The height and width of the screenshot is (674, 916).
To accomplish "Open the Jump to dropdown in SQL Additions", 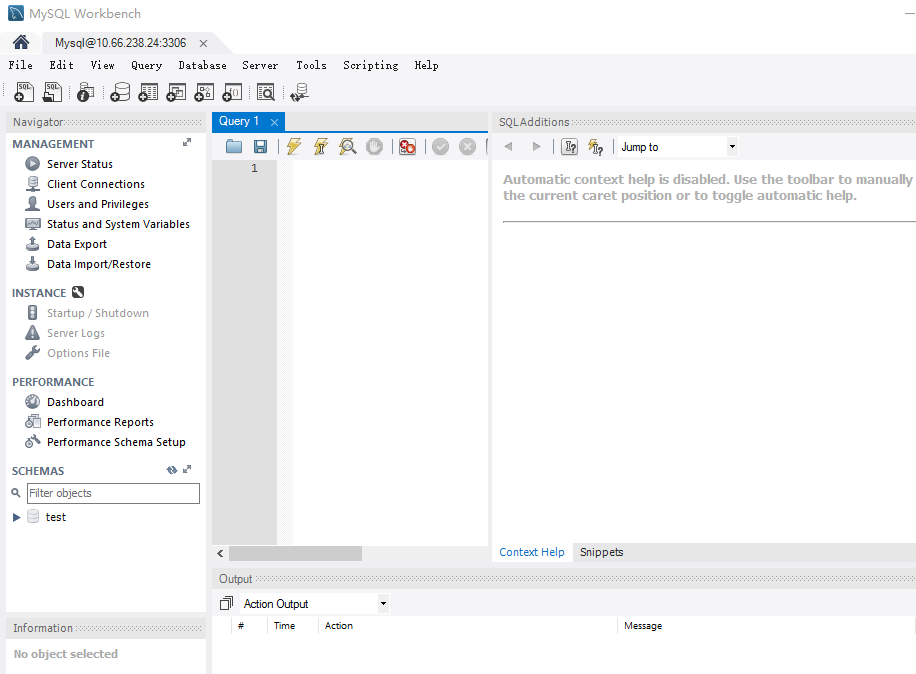I will 731,146.
